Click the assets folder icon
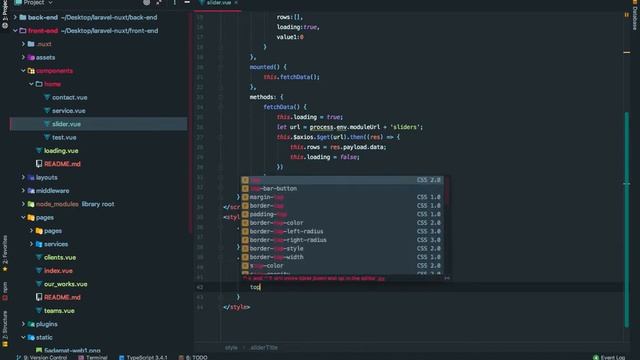640x360 pixels. [x=31, y=58]
